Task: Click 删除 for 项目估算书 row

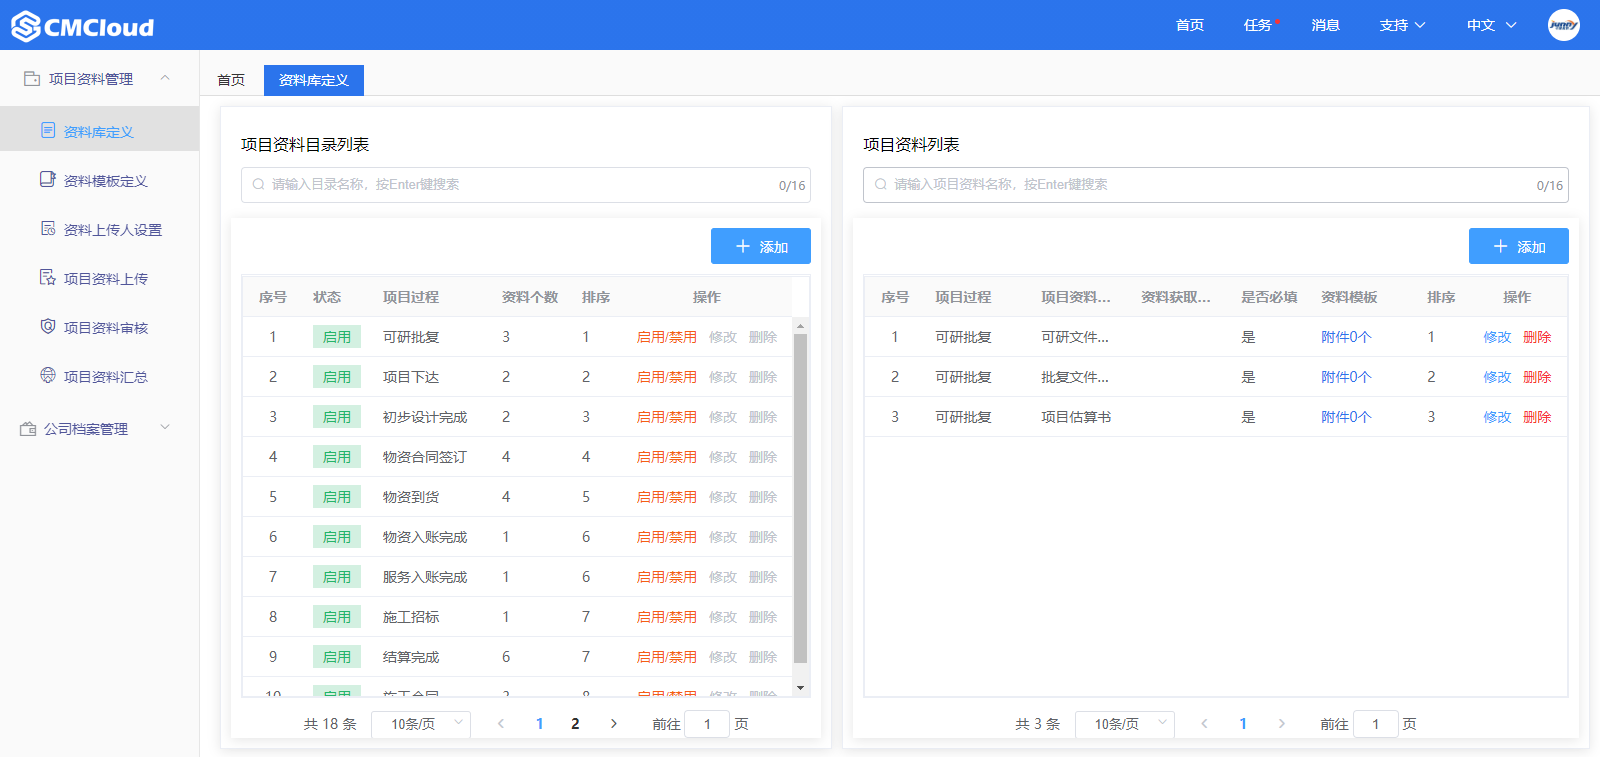Action: [x=1537, y=417]
